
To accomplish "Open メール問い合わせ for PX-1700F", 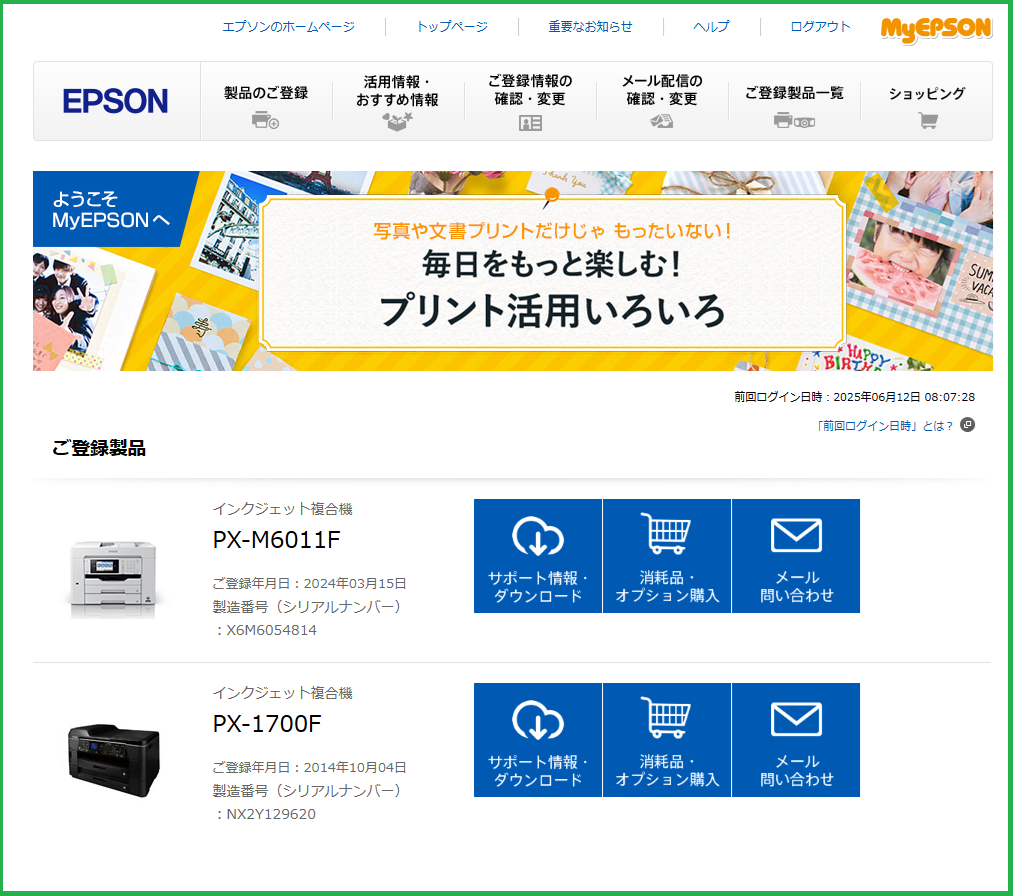I will point(796,740).
